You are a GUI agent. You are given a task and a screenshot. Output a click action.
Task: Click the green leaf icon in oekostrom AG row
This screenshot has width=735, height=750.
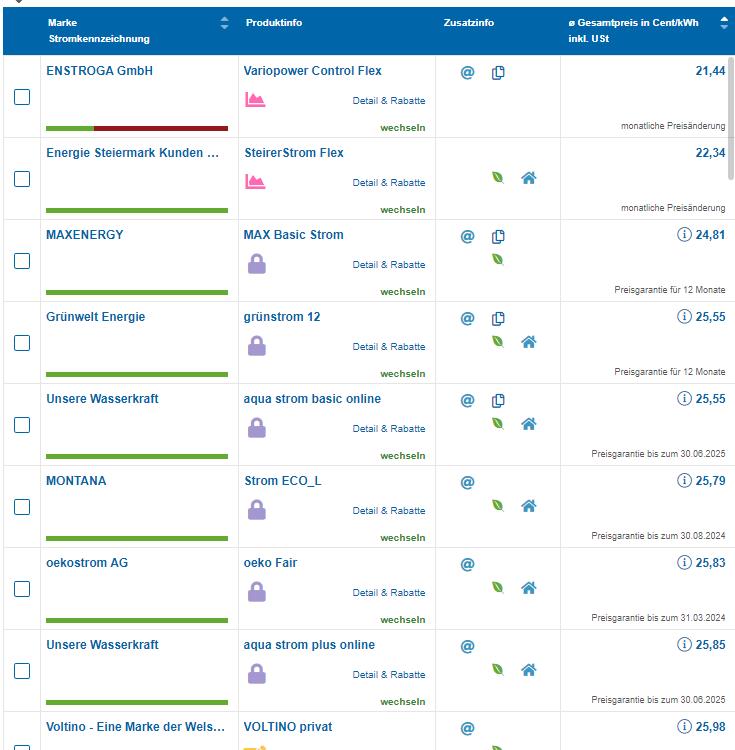[x=498, y=587]
